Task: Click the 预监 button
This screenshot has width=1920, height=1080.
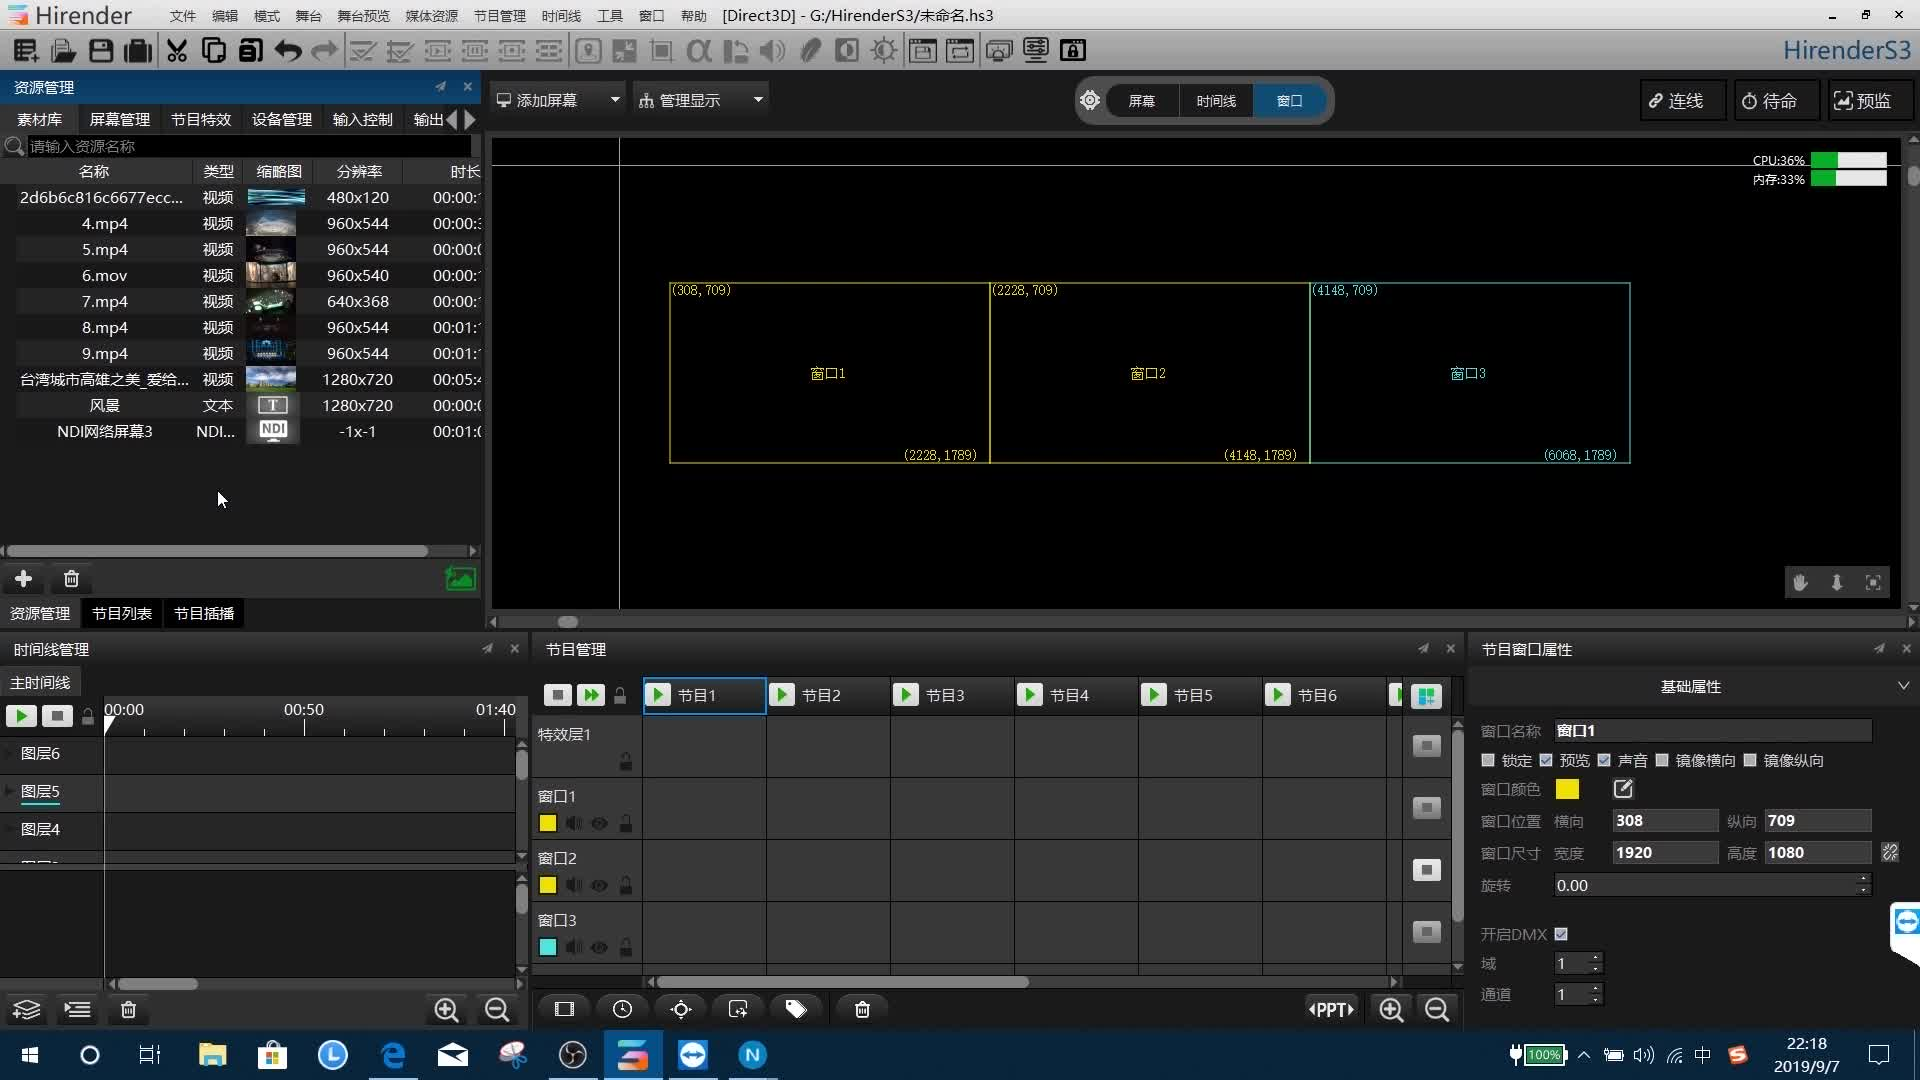Action: pos(1869,101)
